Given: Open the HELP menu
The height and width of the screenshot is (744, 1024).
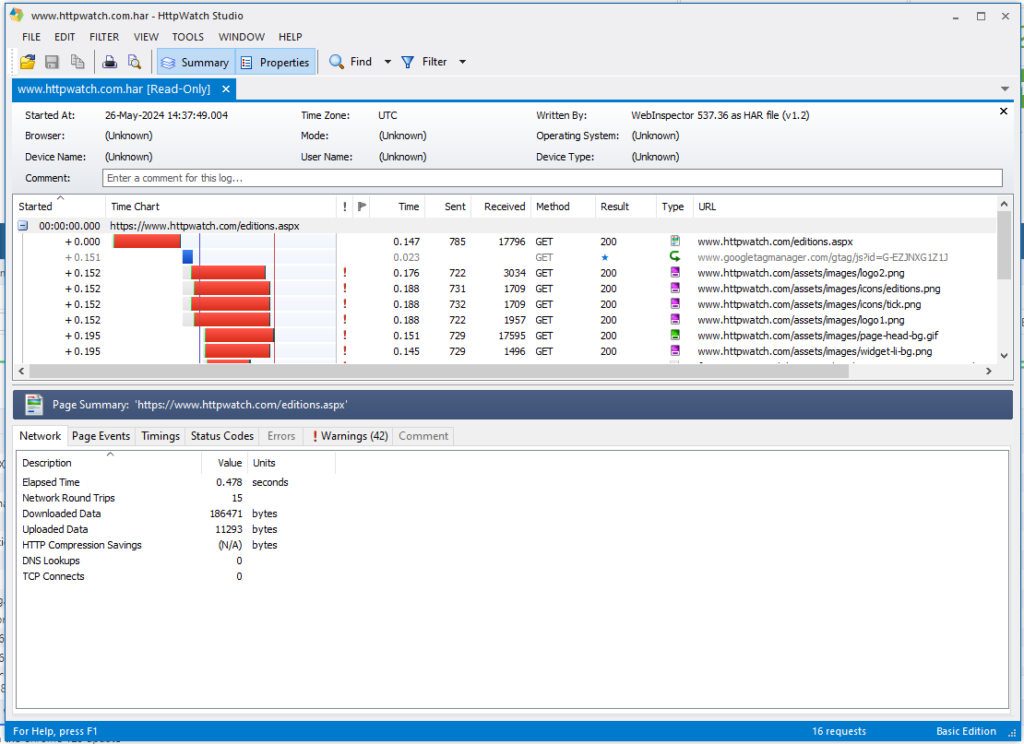Looking at the screenshot, I should point(291,37).
